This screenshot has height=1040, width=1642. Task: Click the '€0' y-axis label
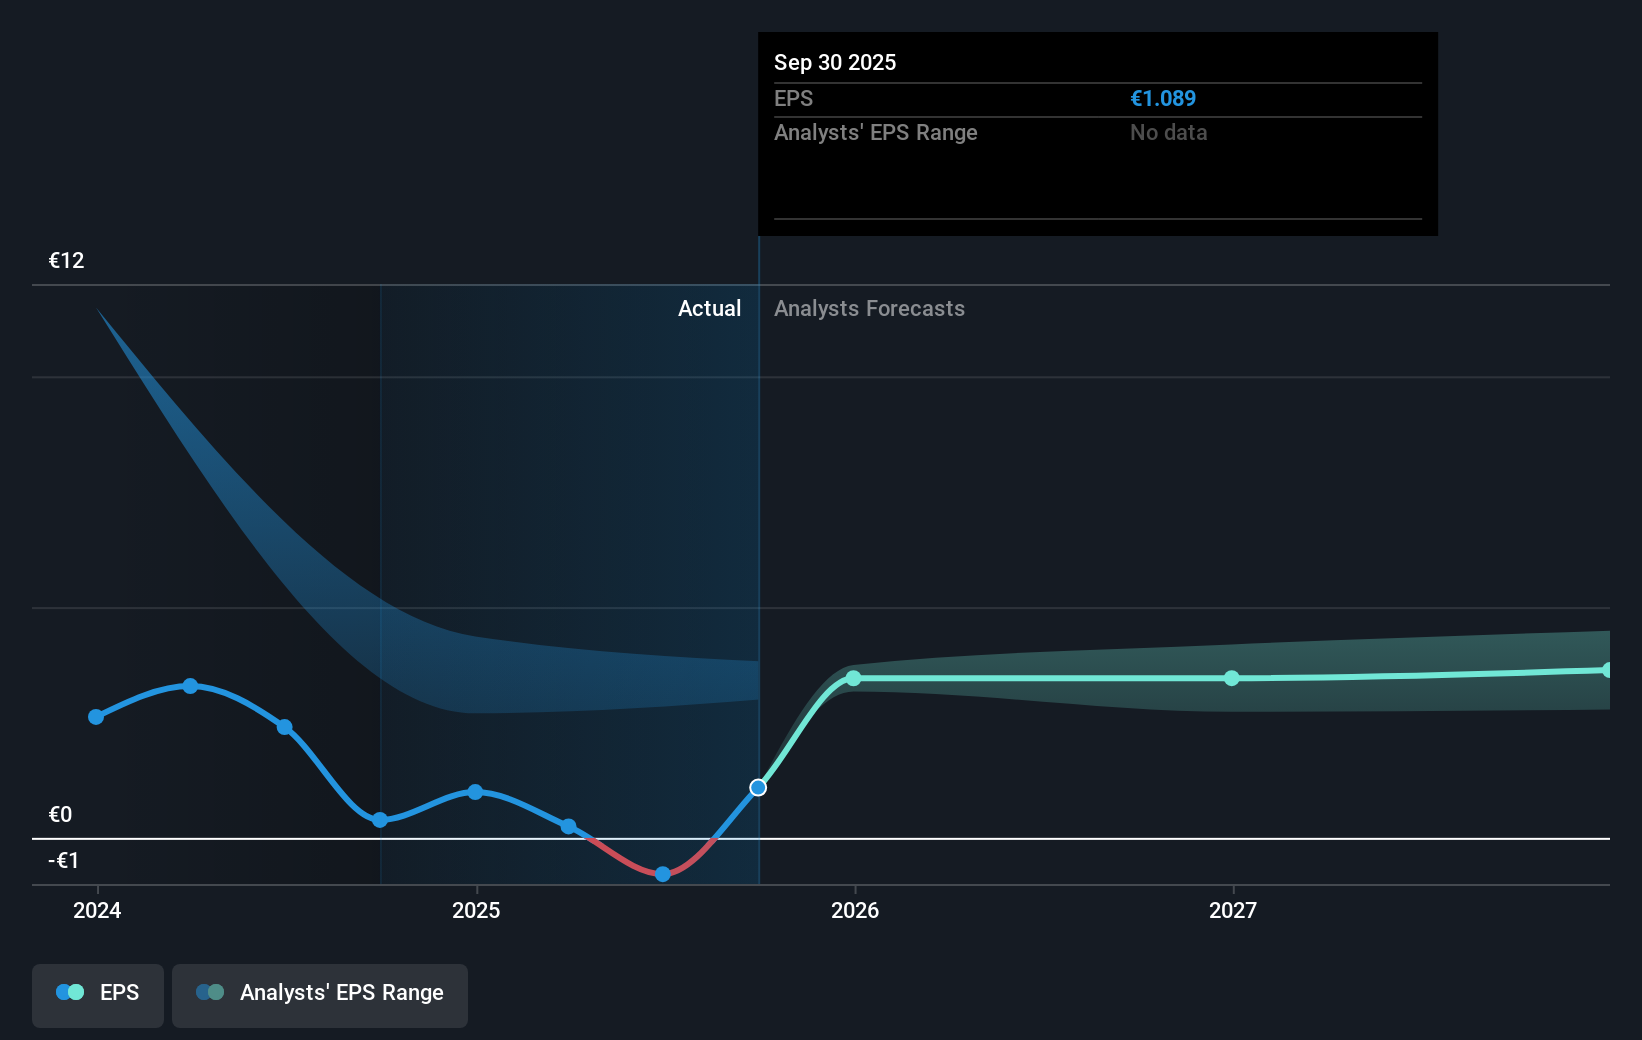pyautogui.click(x=61, y=814)
